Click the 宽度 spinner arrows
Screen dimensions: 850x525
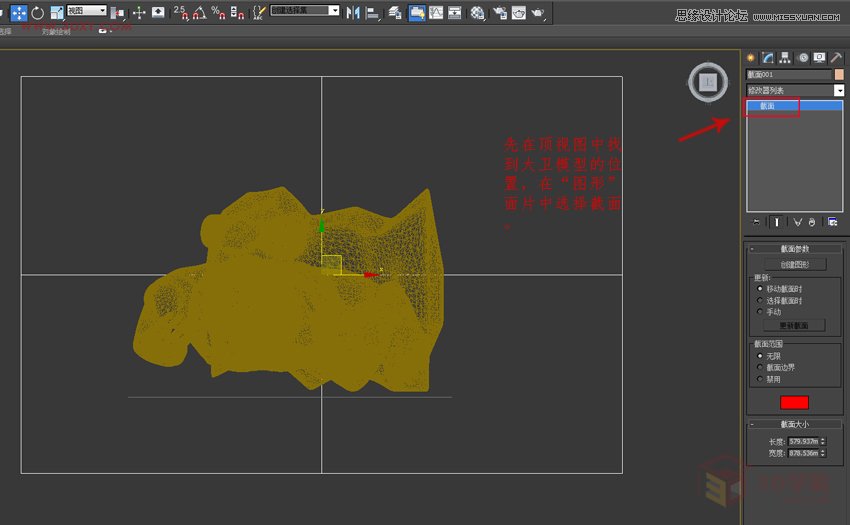pyautogui.click(x=823, y=453)
